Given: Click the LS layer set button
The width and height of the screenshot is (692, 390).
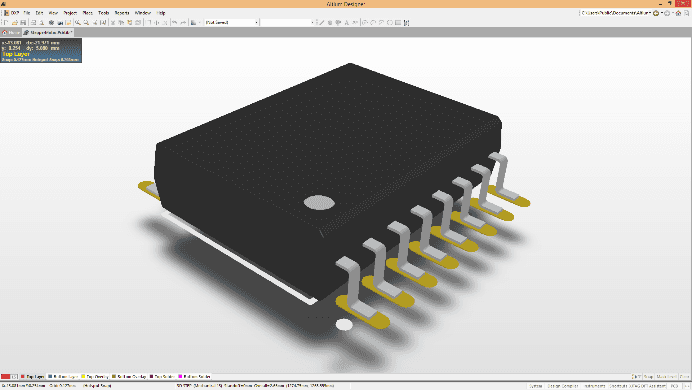Looking at the screenshot, I should [15, 376].
